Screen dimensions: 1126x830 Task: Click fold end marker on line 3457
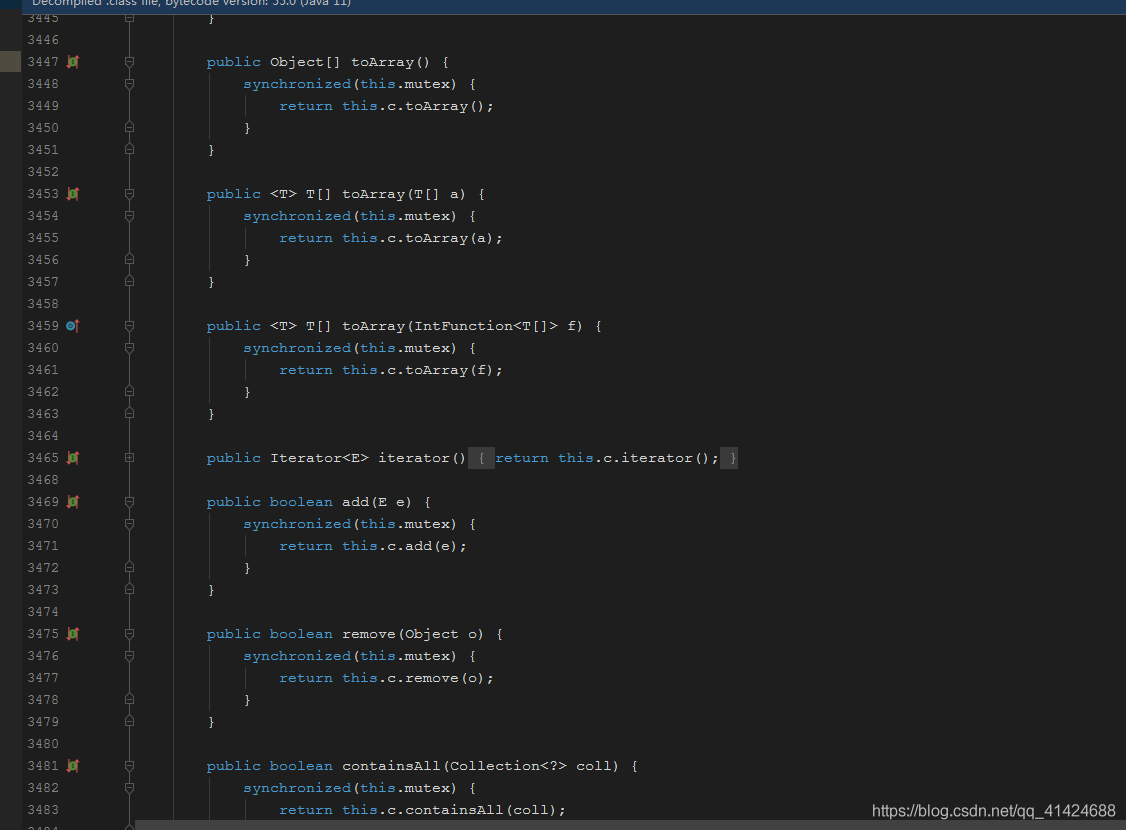point(129,281)
